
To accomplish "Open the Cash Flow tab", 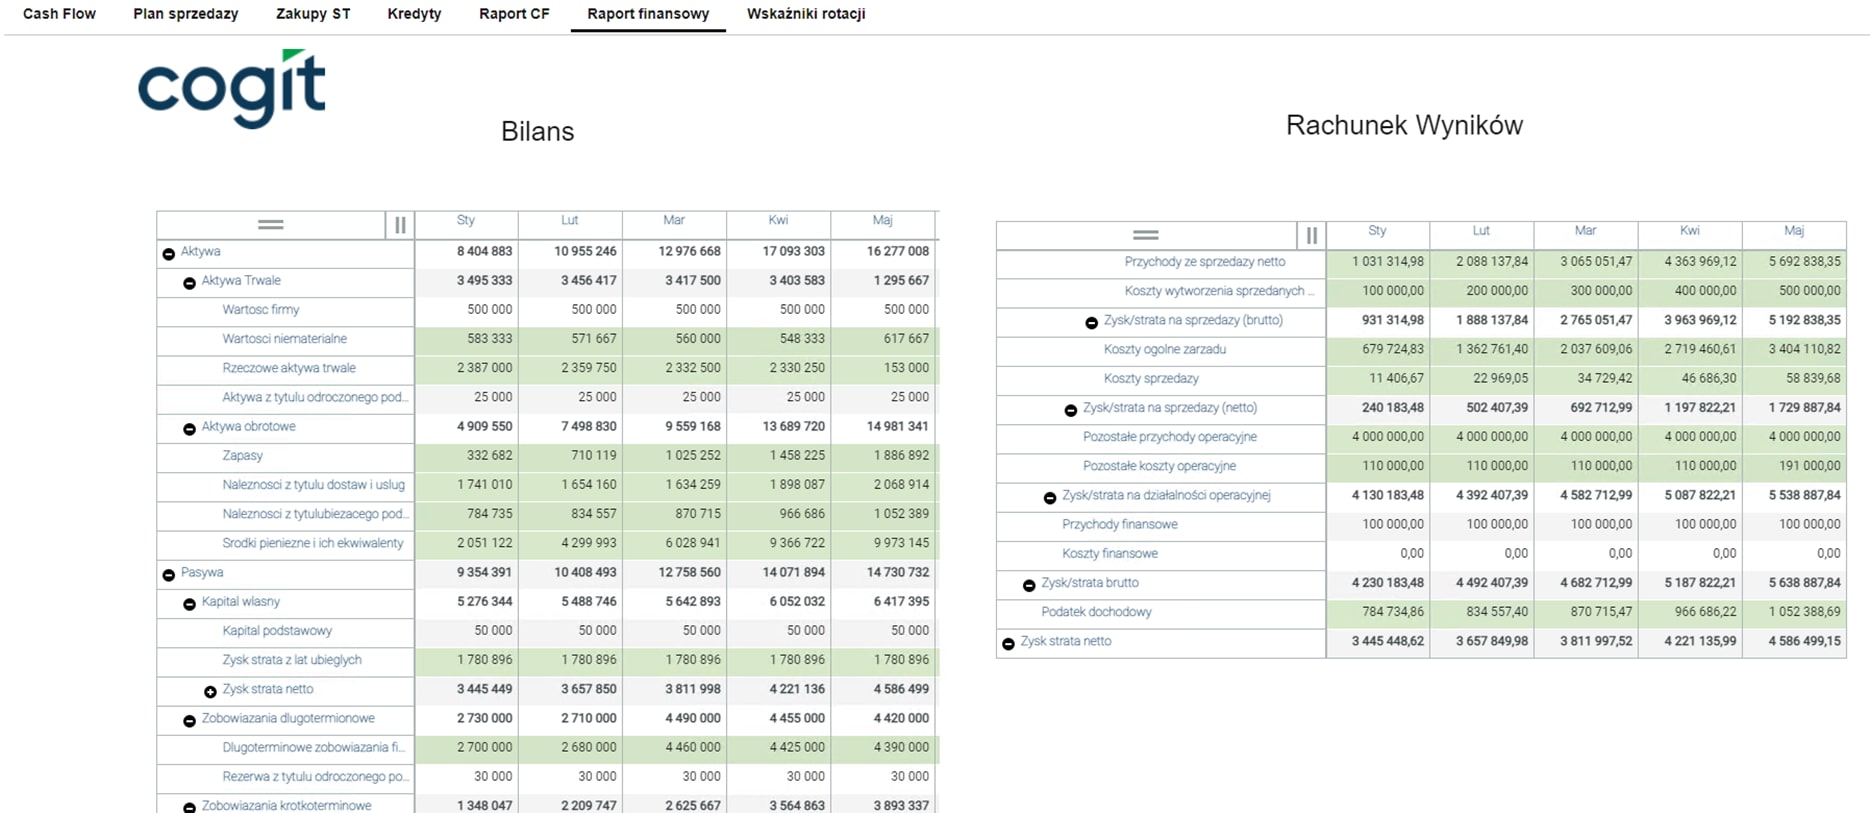I will point(59,14).
